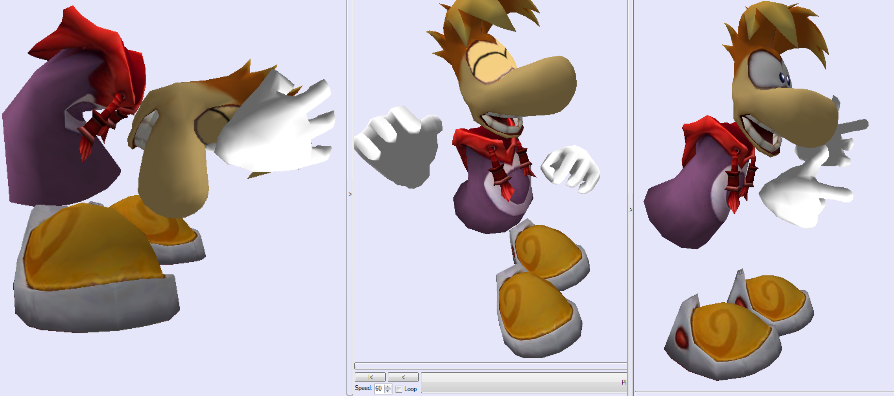Expand left panel via splitter arrow

click(x=350, y=194)
